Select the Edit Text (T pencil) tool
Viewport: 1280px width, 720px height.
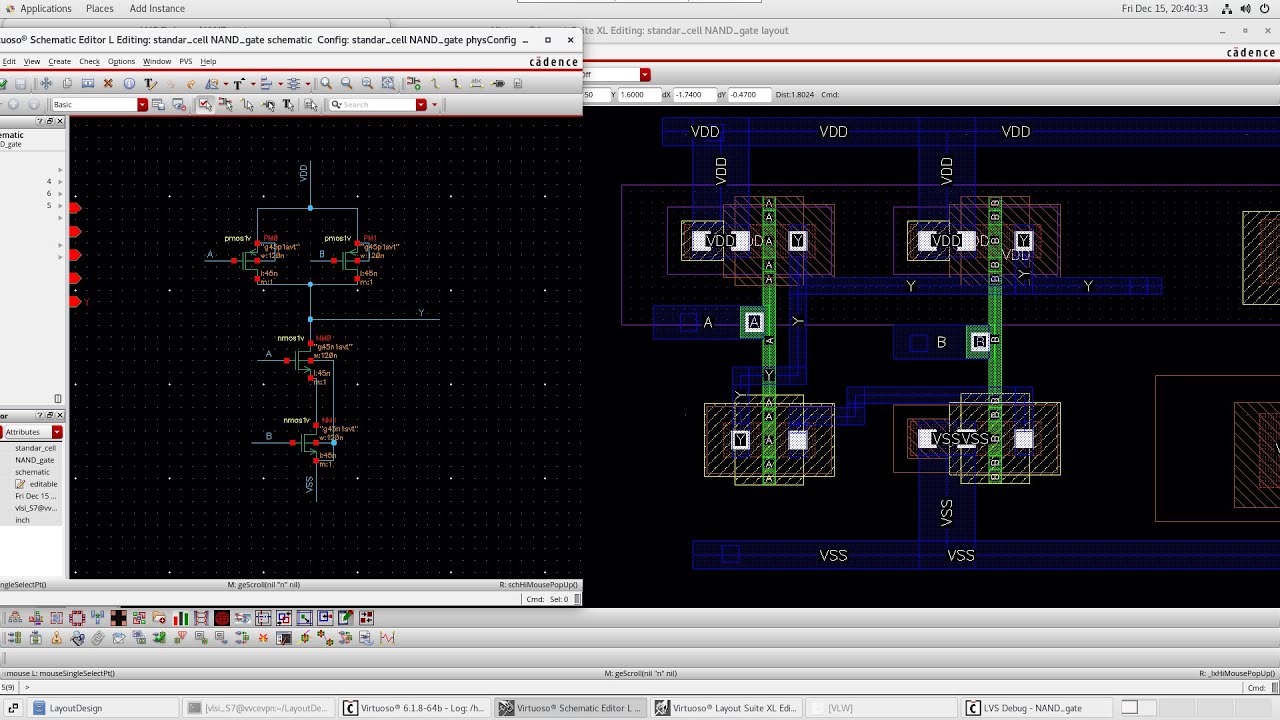(x=150, y=83)
